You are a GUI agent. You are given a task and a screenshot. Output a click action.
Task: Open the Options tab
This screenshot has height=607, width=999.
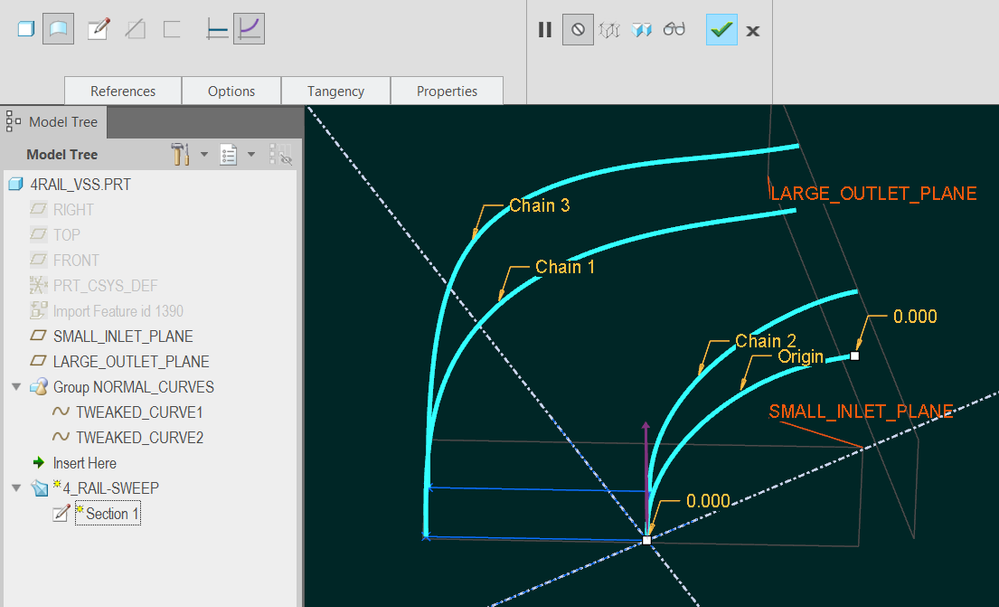point(231,91)
